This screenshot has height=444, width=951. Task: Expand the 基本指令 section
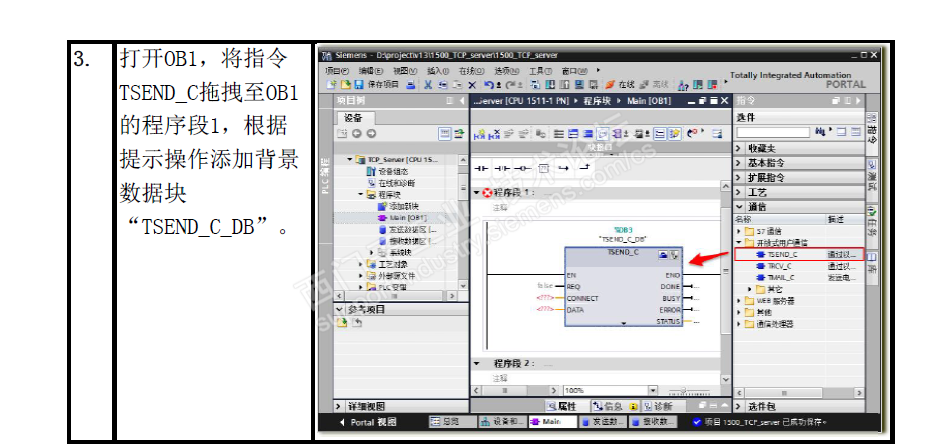point(739,163)
